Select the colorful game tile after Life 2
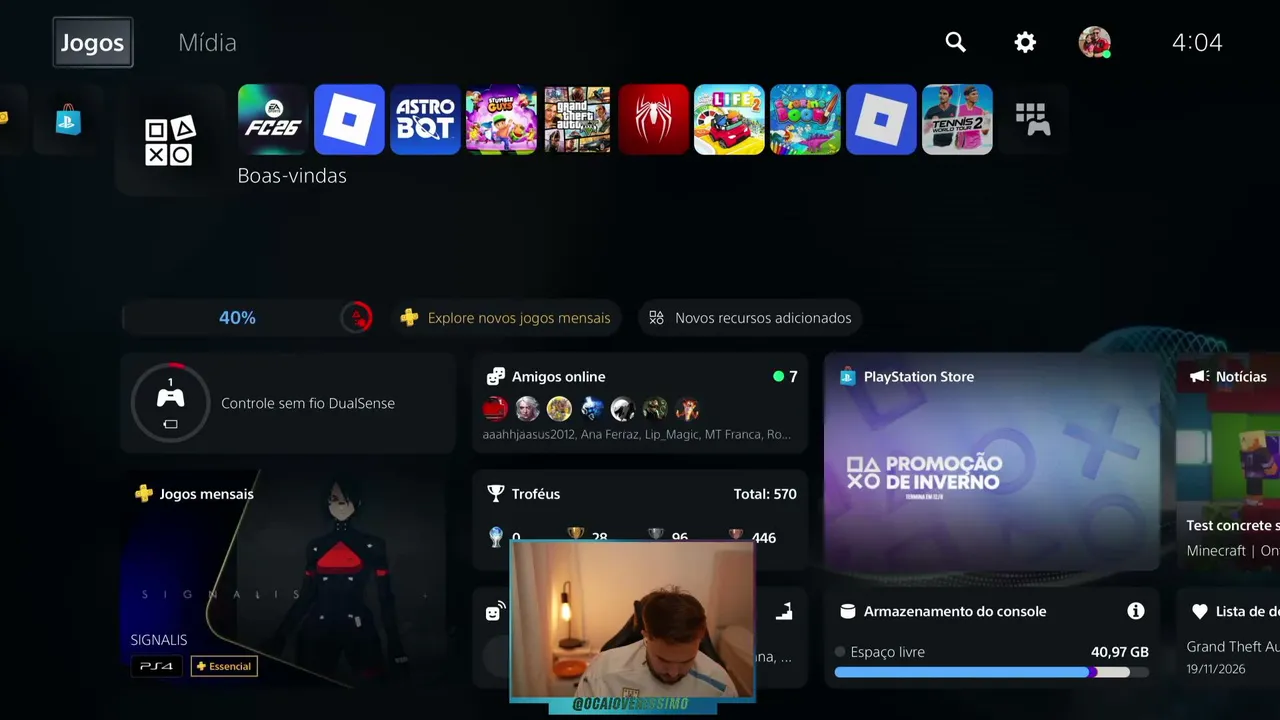The height and width of the screenshot is (720, 1280). point(805,119)
